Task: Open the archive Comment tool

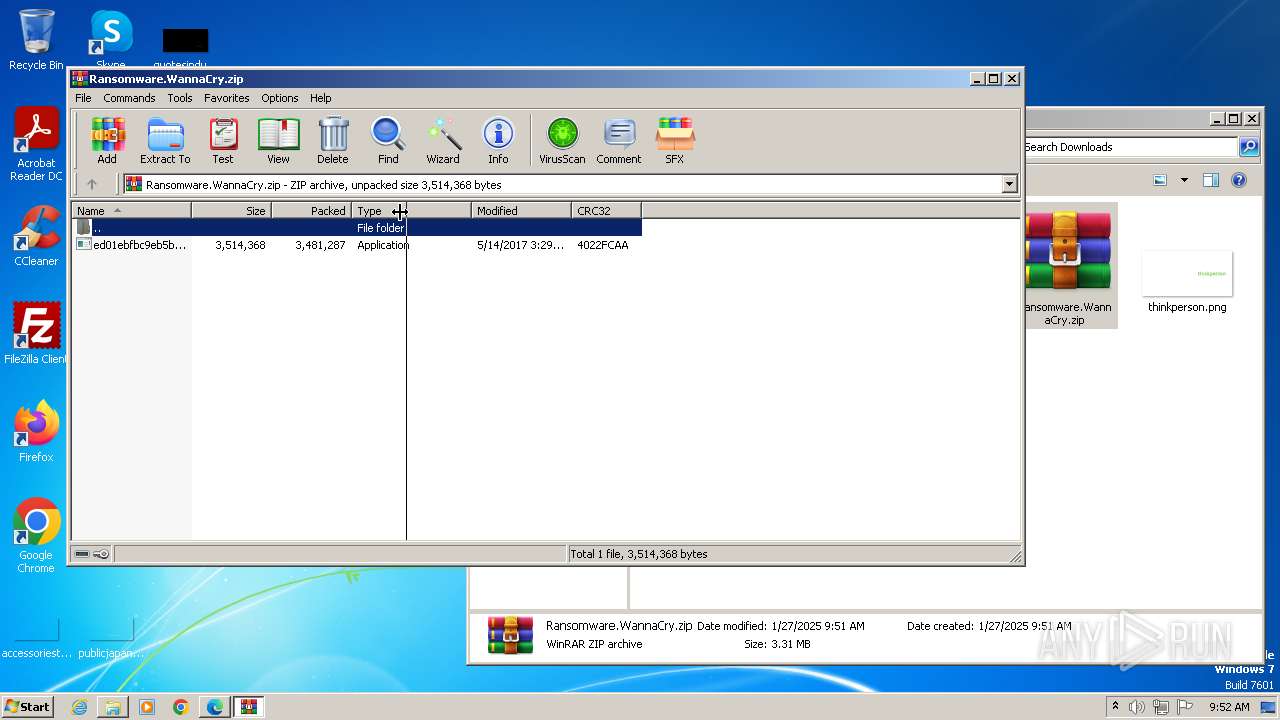Action: [619, 141]
